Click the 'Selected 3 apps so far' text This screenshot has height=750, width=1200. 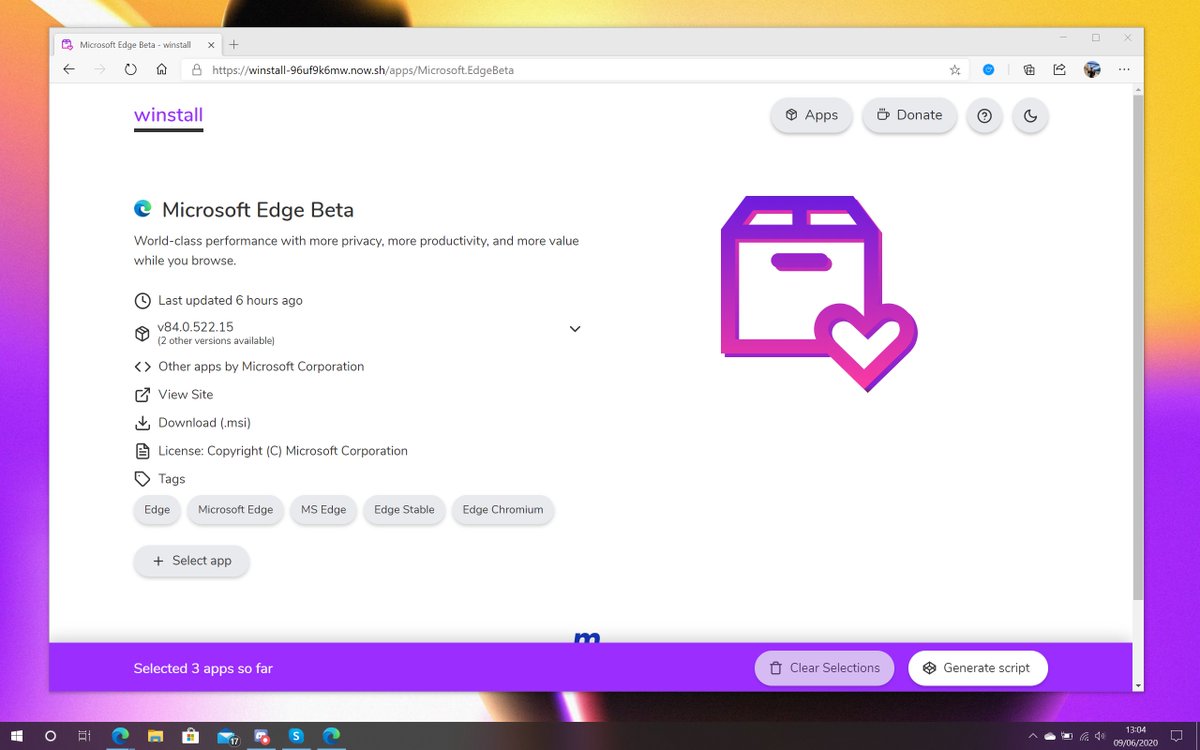click(203, 668)
